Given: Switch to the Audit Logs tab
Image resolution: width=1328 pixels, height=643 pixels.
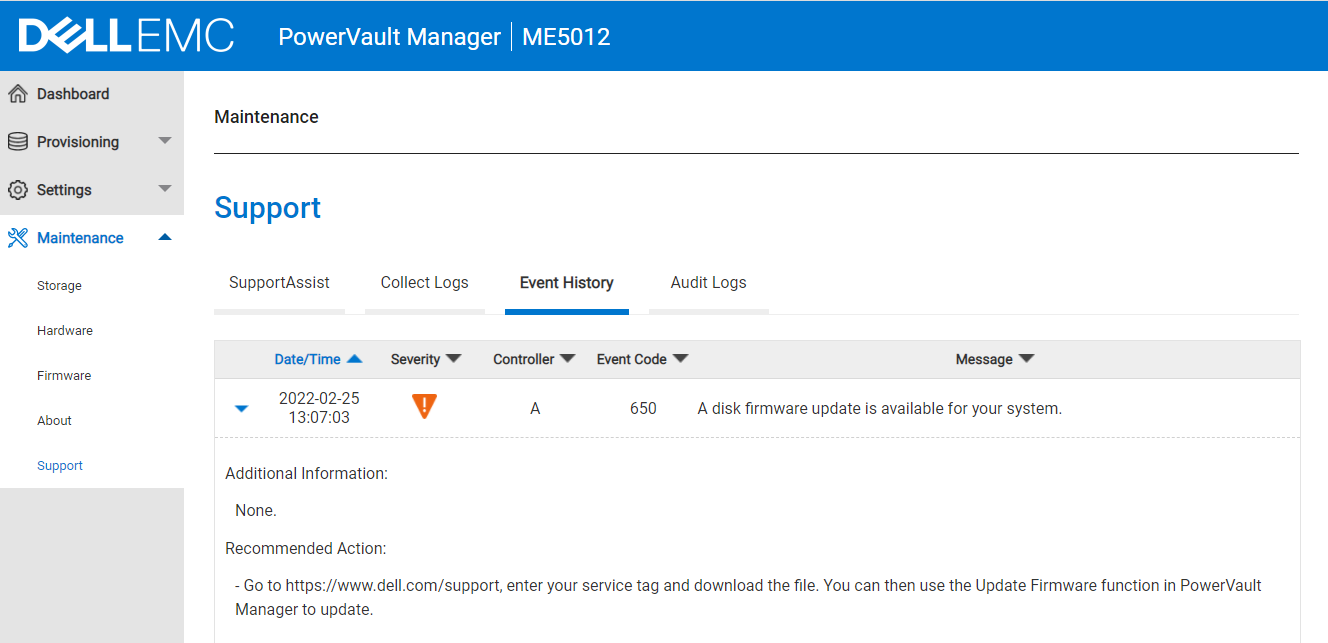Looking at the screenshot, I should click(x=708, y=283).
